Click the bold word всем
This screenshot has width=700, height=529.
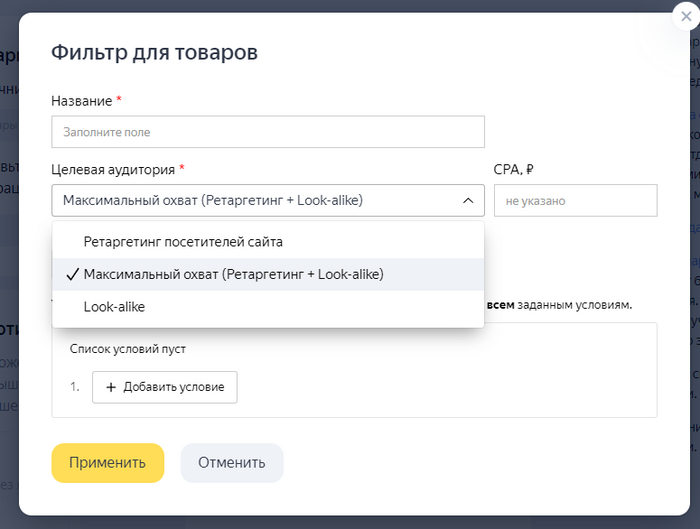[x=500, y=304]
